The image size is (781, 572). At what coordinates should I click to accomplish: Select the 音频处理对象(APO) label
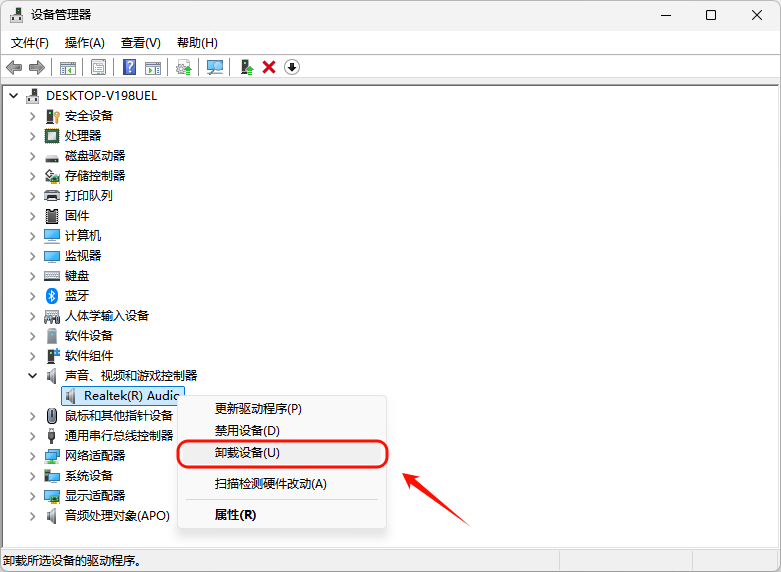117,516
